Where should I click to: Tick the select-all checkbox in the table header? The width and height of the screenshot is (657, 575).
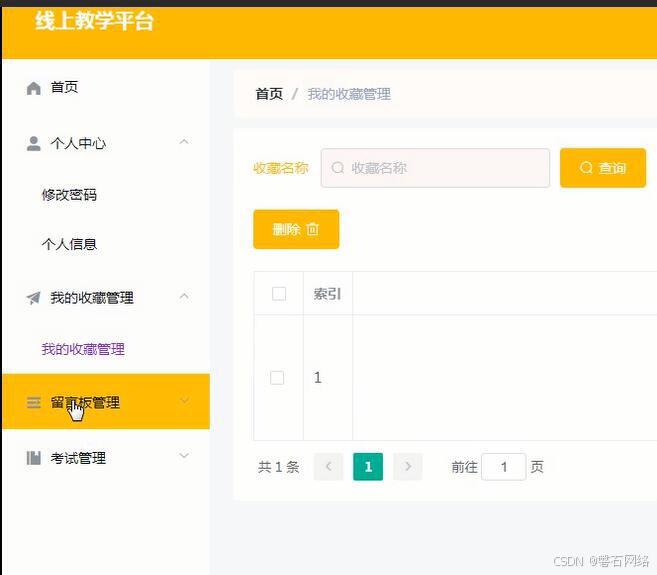[x=279, y=293]
